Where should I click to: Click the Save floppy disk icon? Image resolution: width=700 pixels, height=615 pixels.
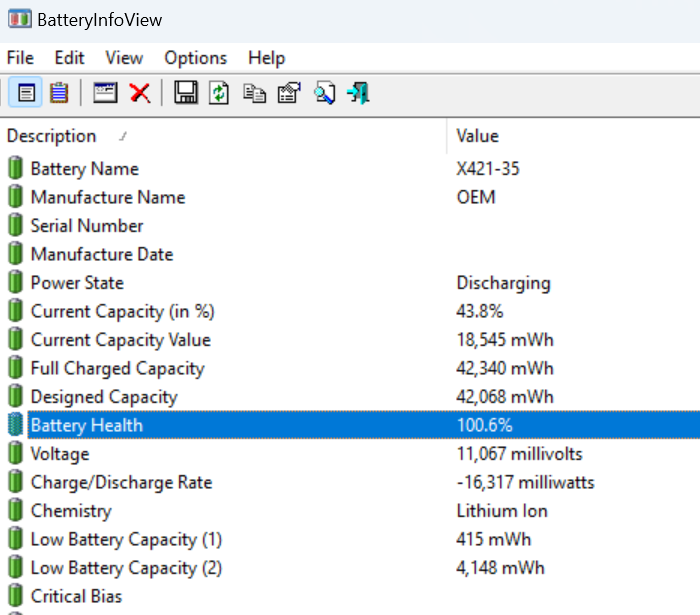click(186, 93)
